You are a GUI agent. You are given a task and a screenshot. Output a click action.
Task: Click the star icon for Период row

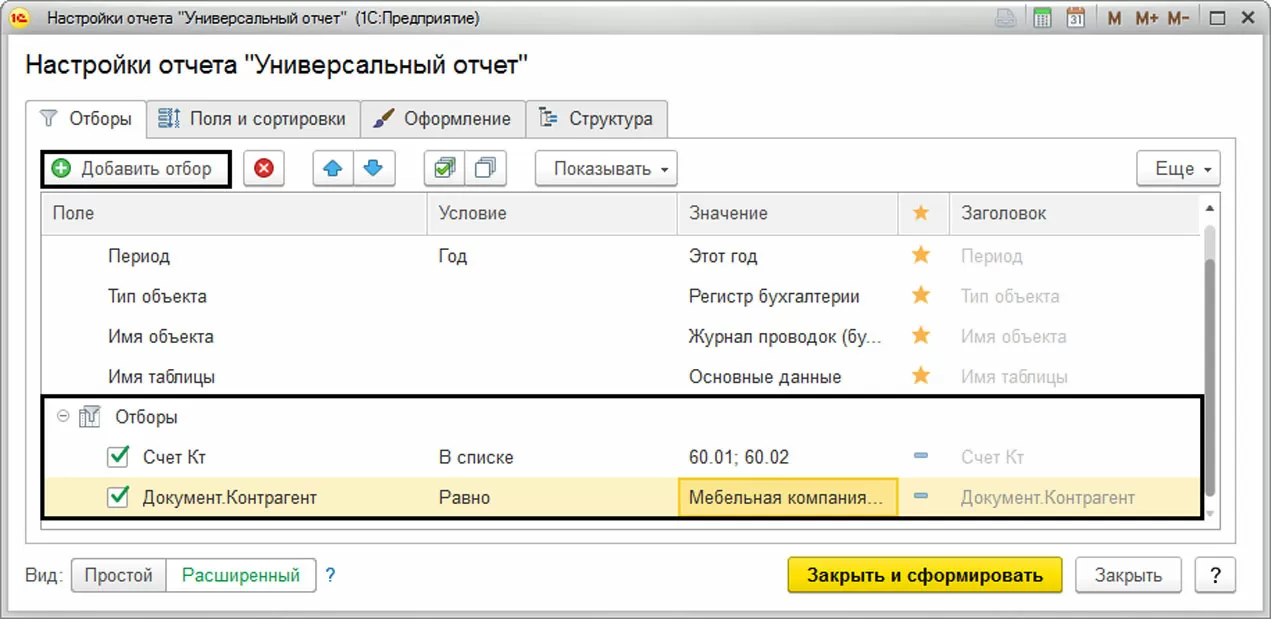point(921,256)
